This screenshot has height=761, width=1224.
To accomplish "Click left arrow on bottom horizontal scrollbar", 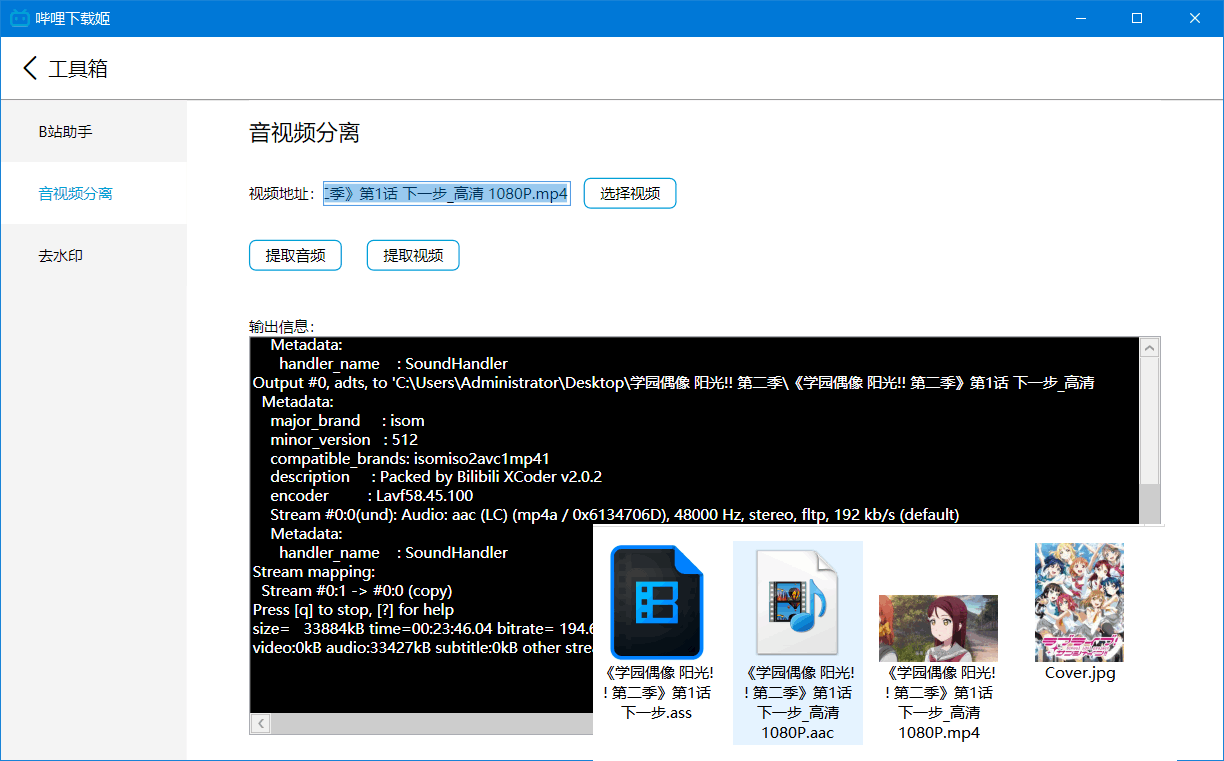I will click(260, 723).
